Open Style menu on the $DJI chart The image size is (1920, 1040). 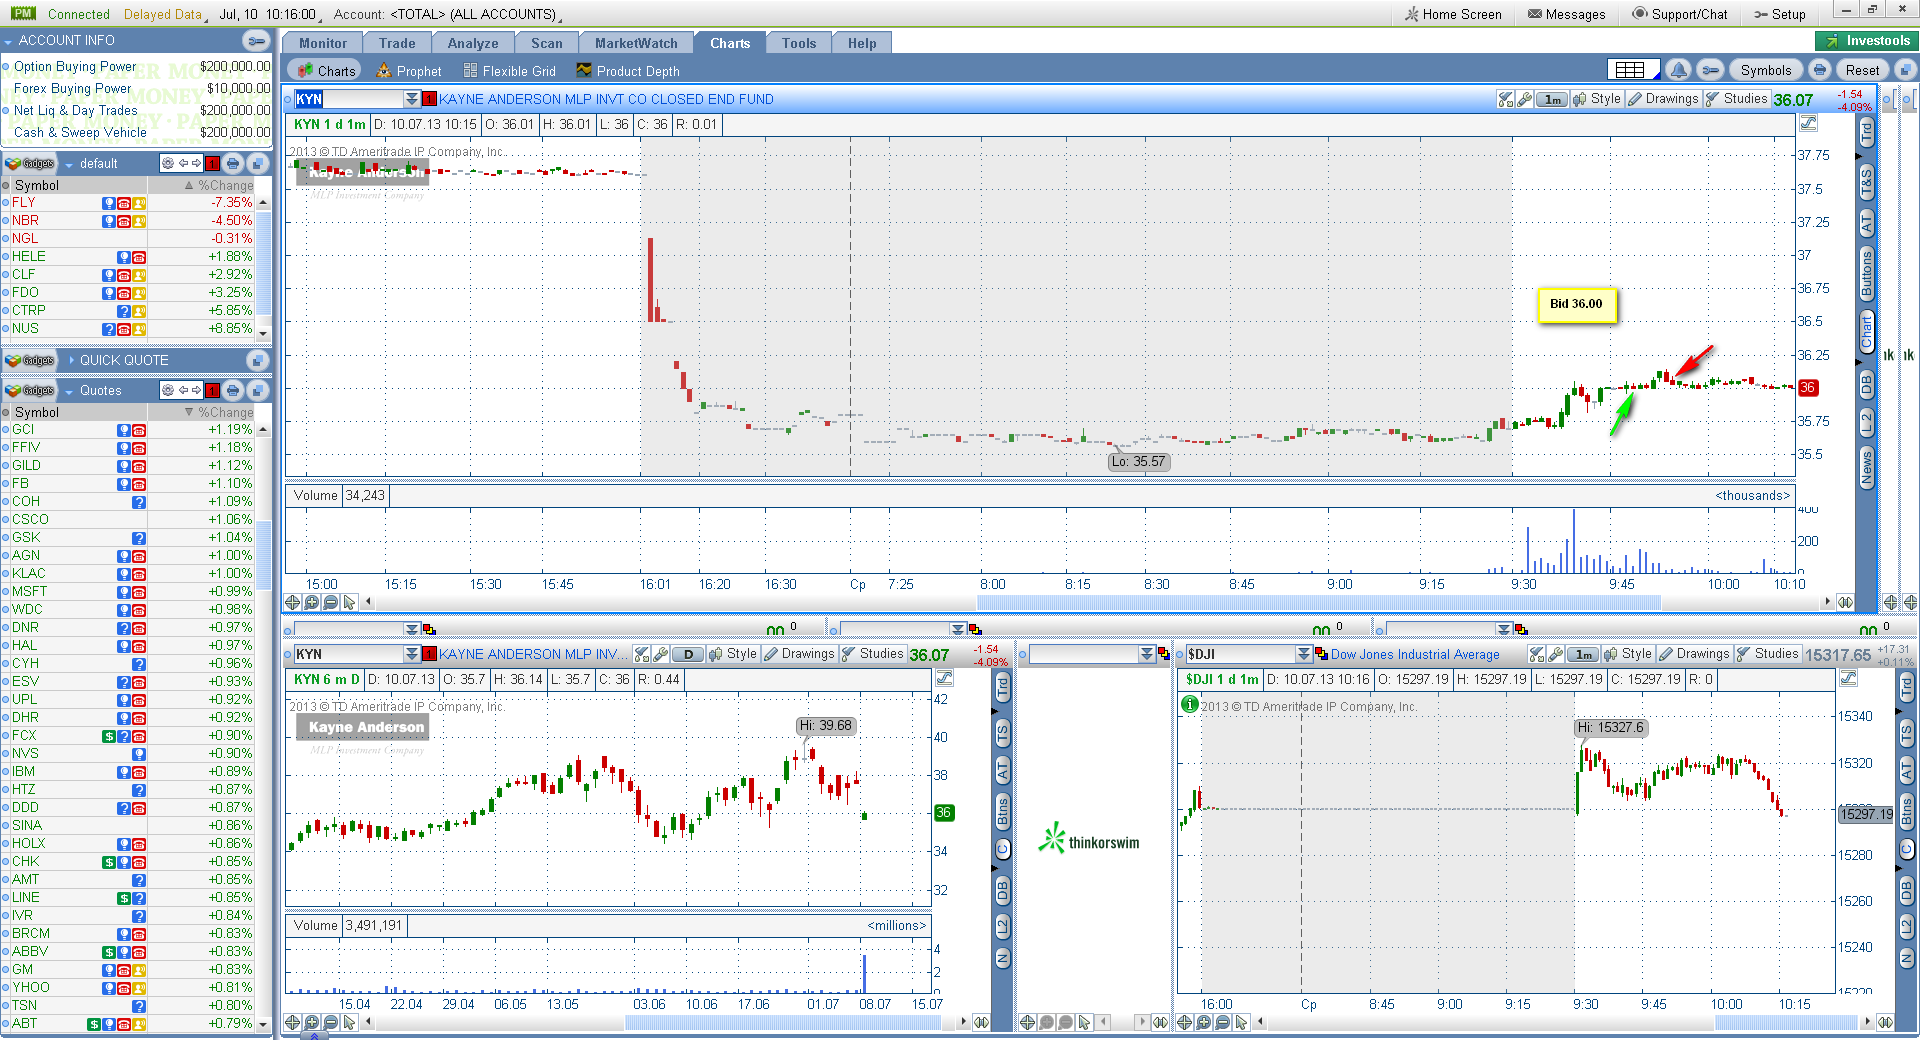pyautogui.click(x=1627, y=654)
